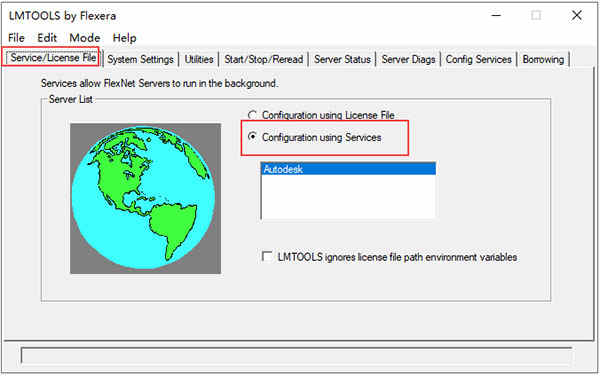This screenshot has height=376, width=600.
Task: Open the File menu
Action: click(16, 38)
